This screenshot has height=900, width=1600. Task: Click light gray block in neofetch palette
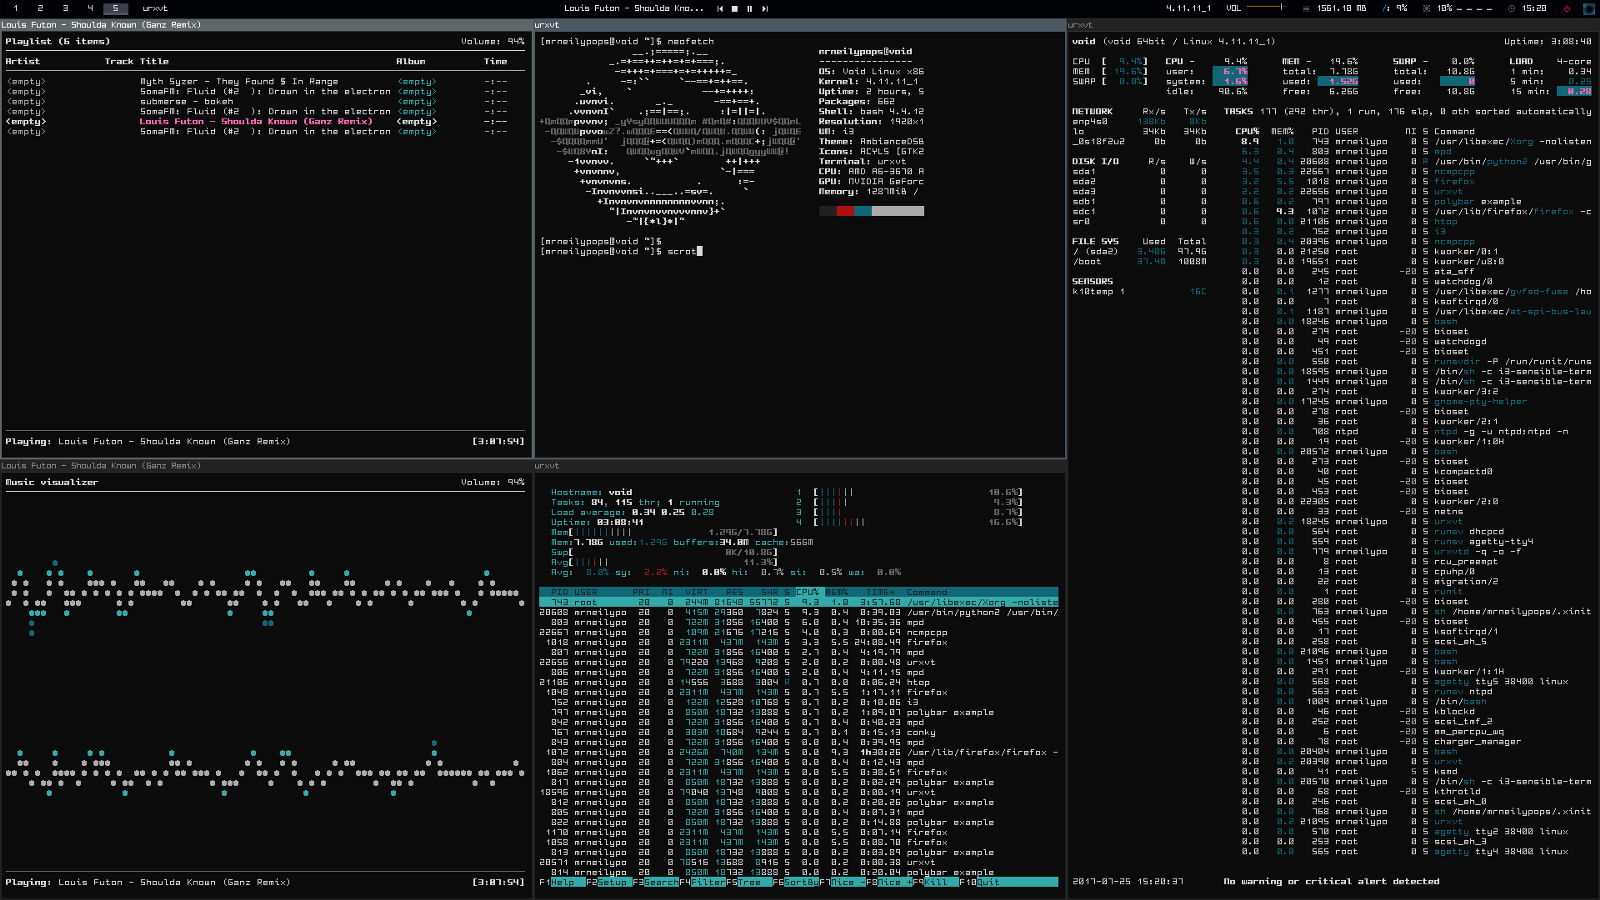pyautogui.click(x=898, y=211)
